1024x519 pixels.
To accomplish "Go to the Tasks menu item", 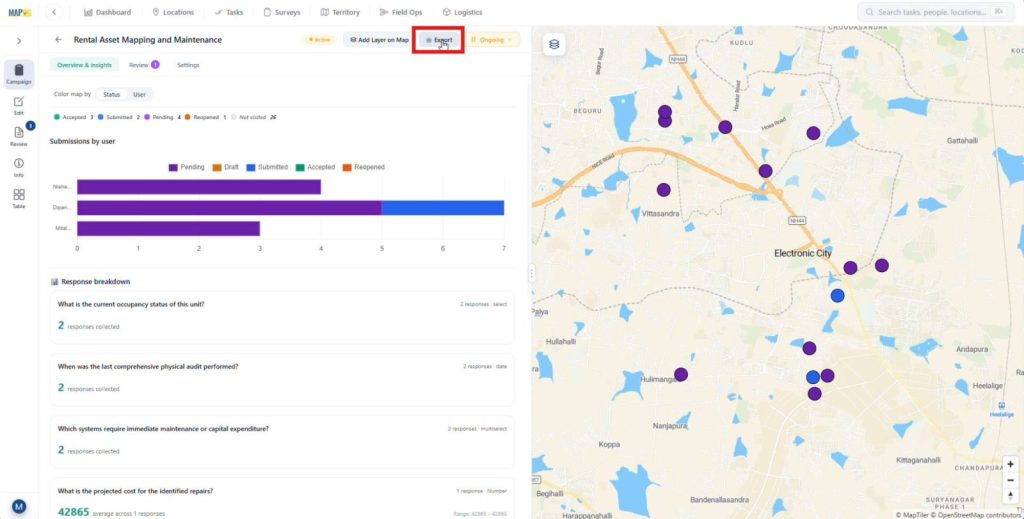I will [x=229, y=12].
